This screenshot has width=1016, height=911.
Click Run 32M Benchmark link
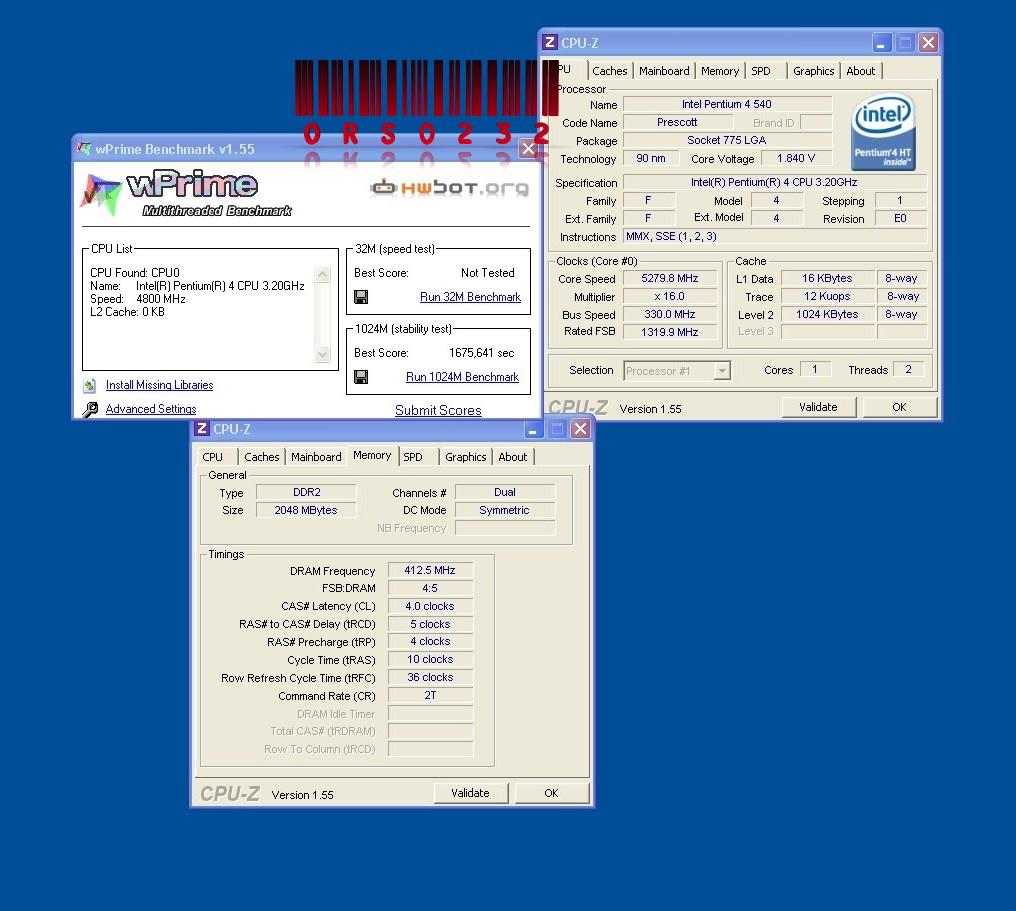[470, 297]
